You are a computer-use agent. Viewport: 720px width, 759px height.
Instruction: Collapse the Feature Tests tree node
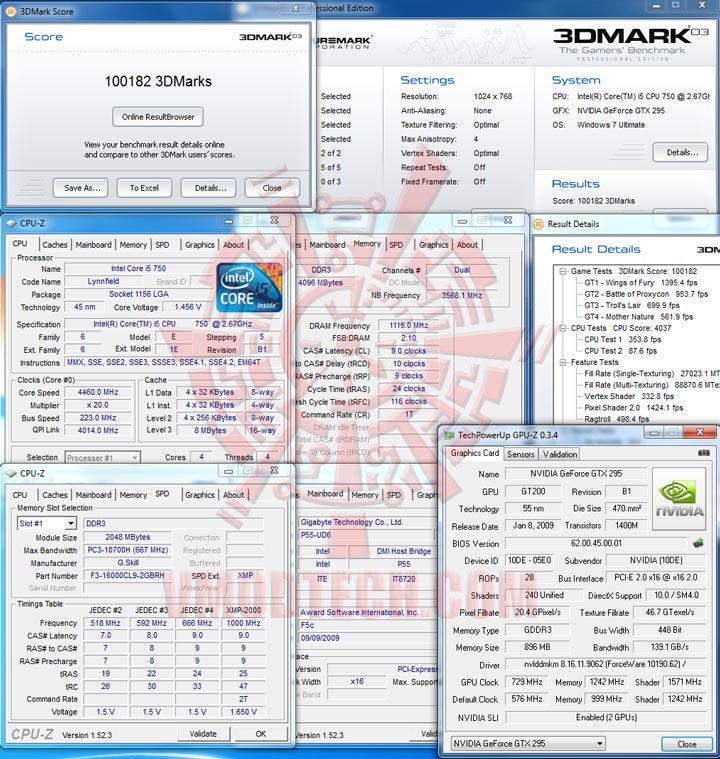click(563, 362)
